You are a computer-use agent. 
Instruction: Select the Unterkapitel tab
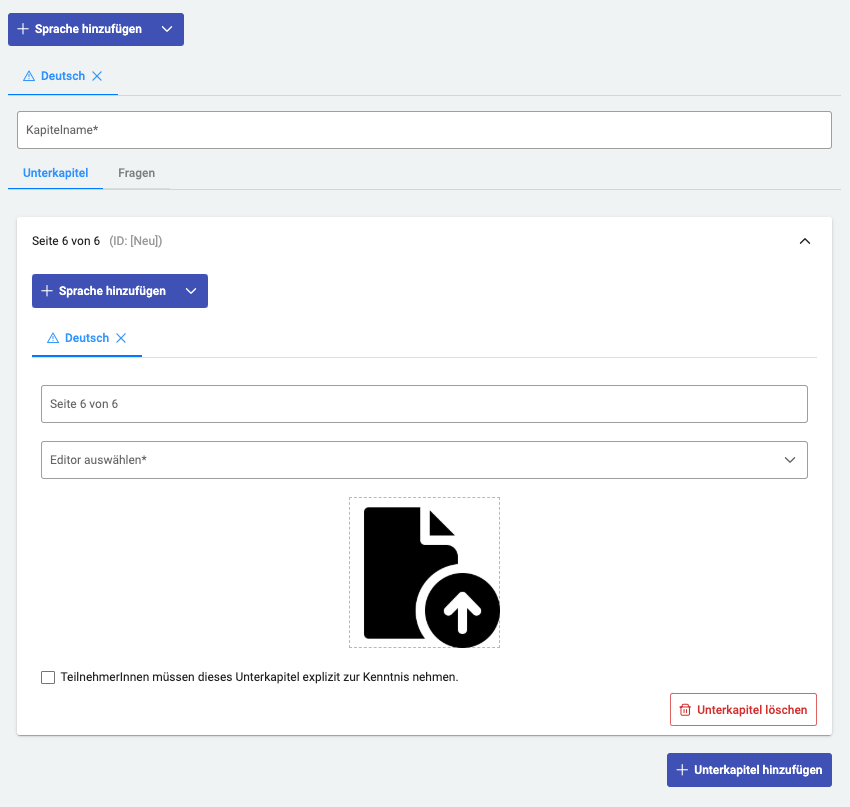tap(56, 173)
